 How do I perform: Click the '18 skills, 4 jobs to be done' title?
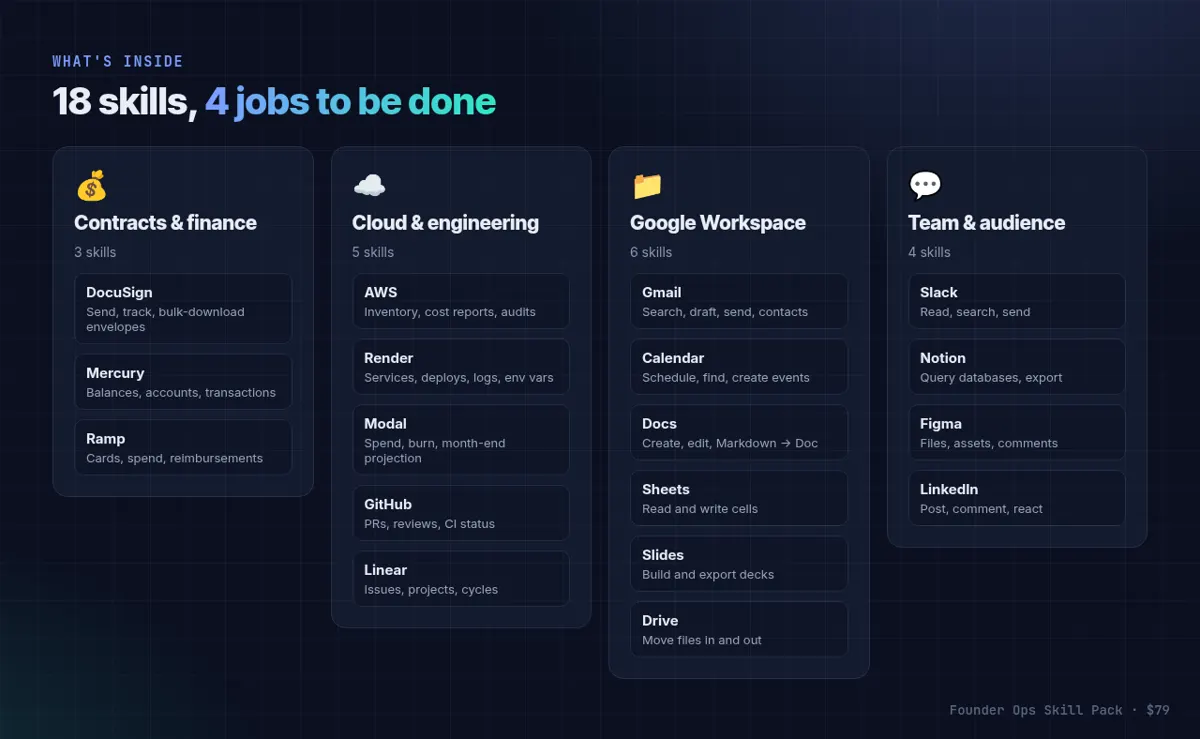(274, 102)
